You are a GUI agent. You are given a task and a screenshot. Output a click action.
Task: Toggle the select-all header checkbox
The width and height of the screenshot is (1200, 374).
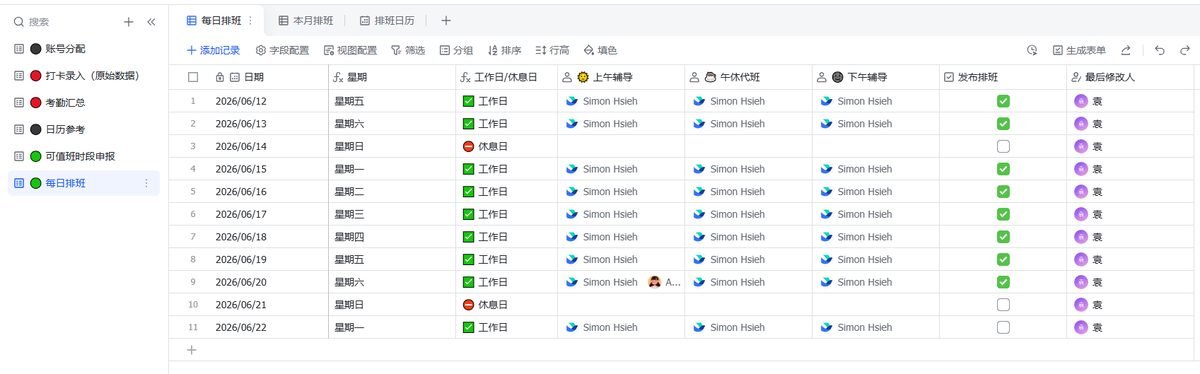tap(193, 77)
